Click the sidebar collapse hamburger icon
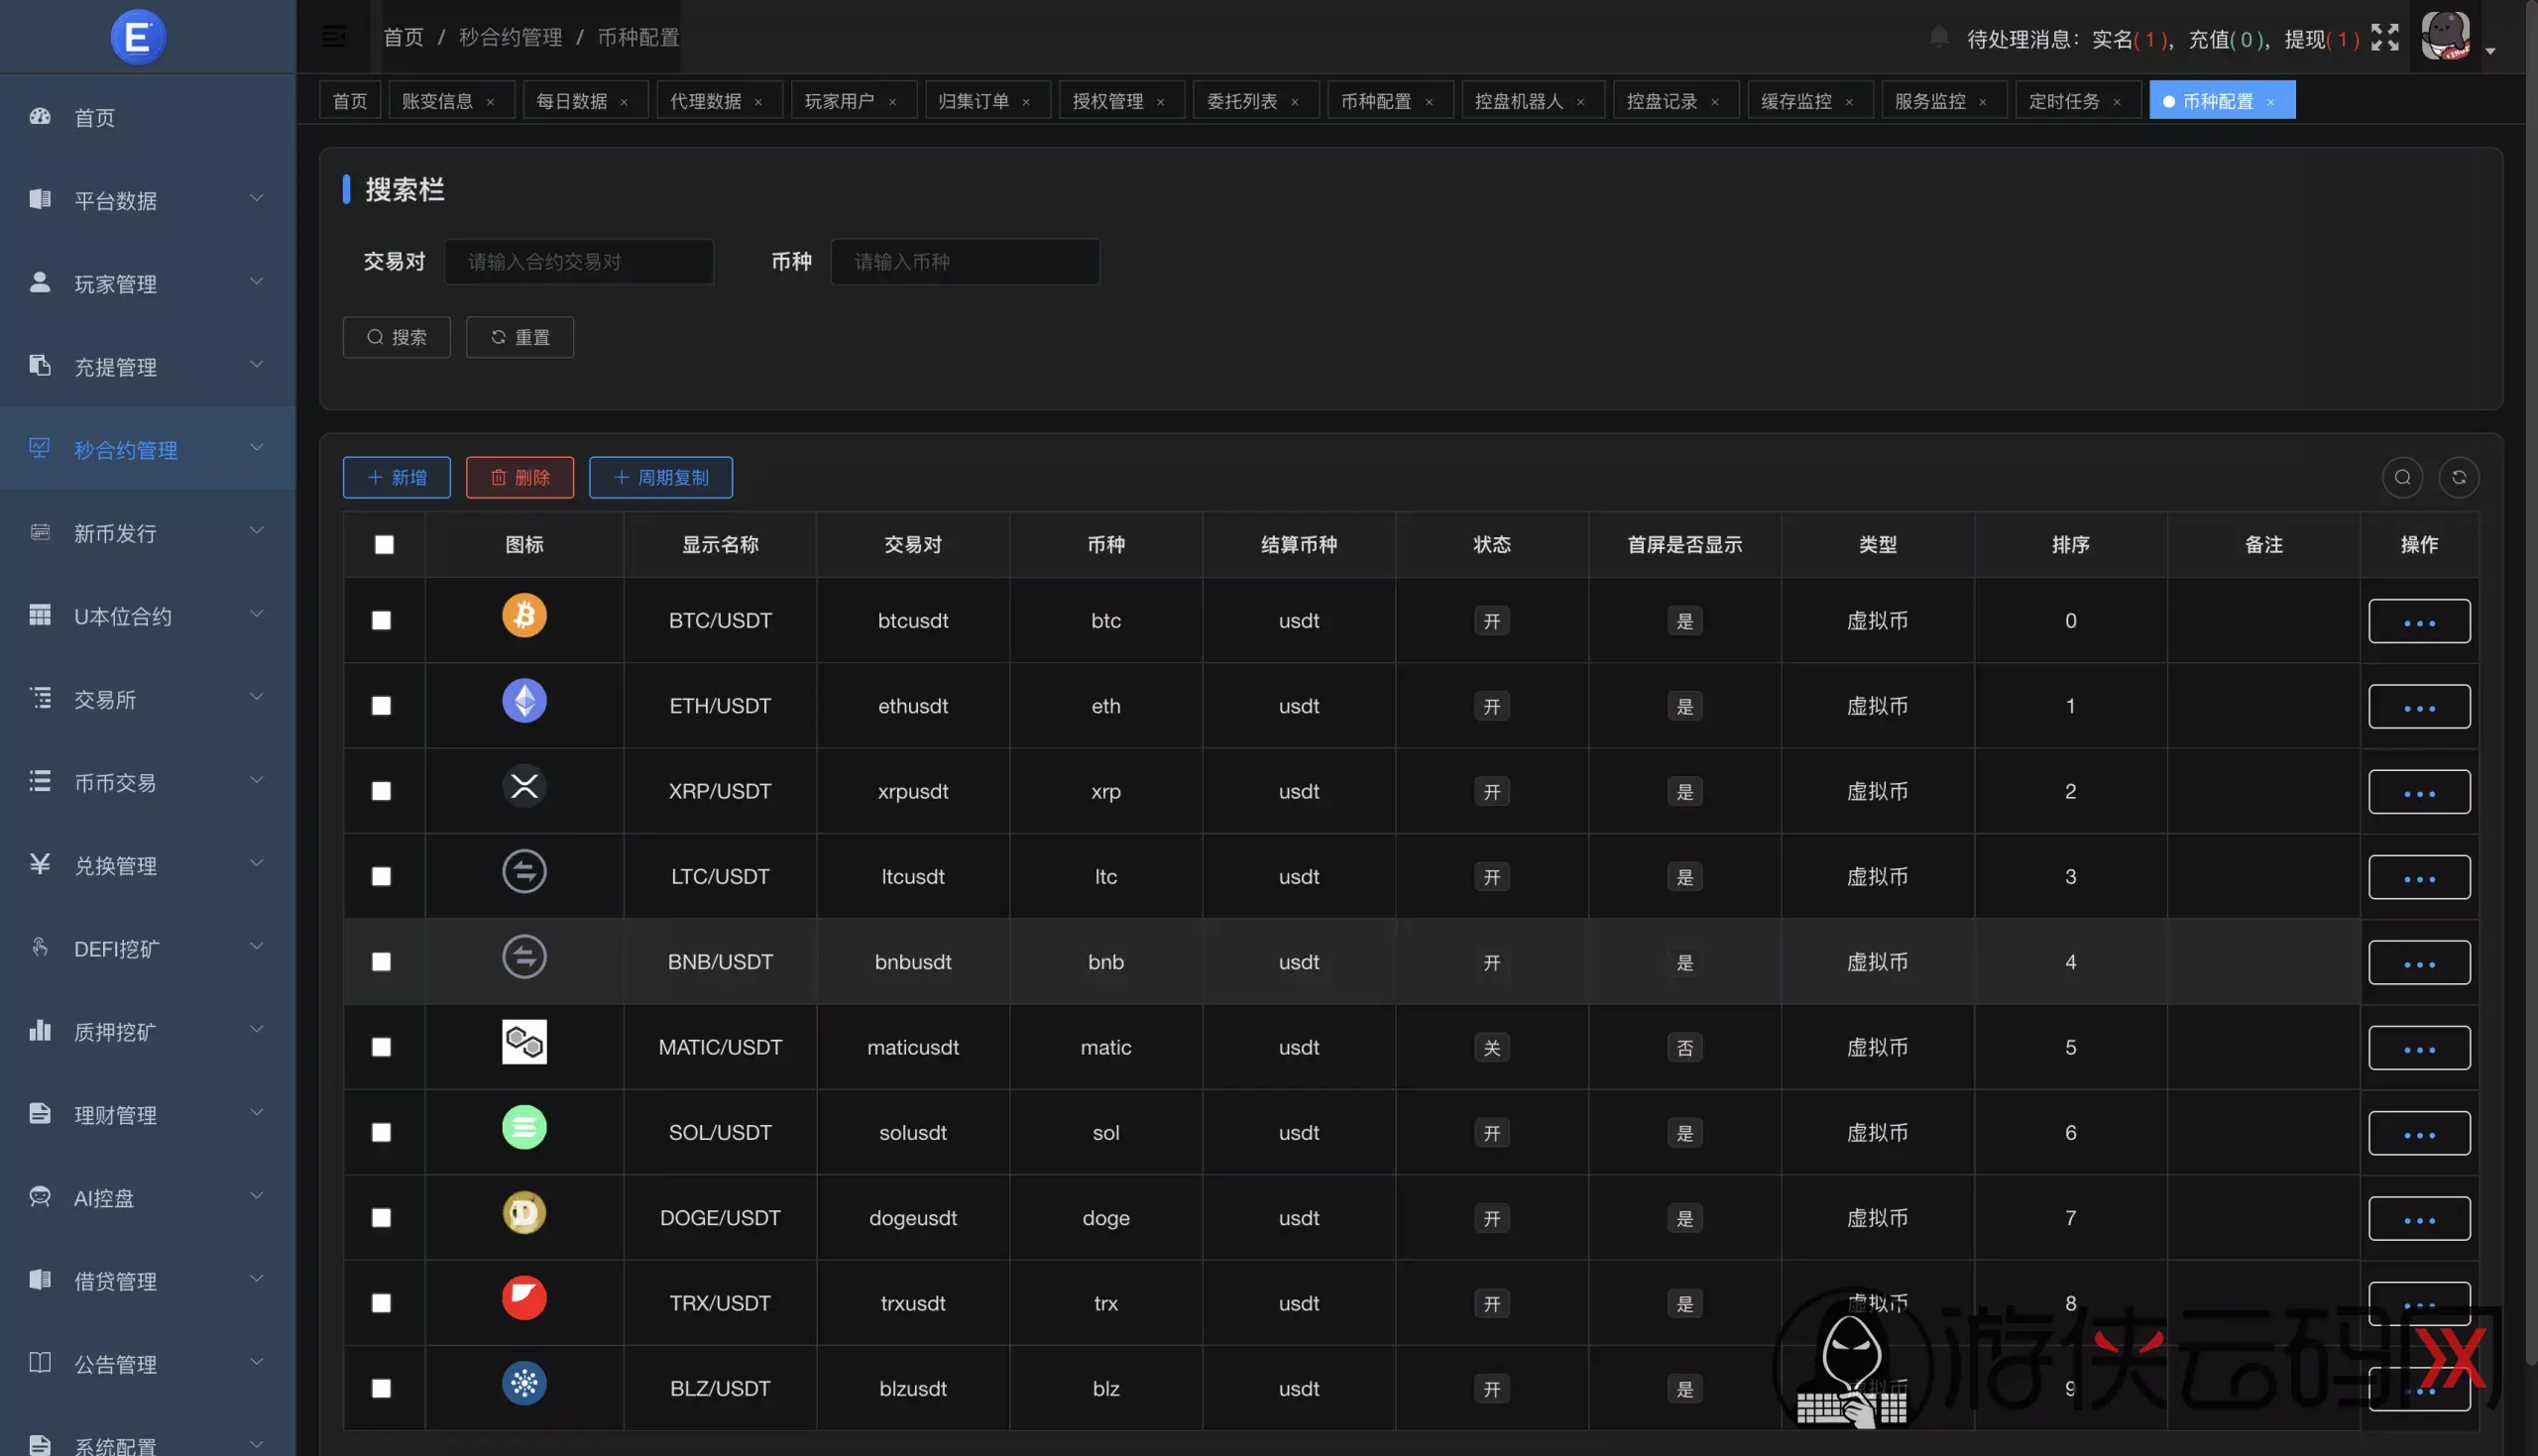 (x=334, y=37)
